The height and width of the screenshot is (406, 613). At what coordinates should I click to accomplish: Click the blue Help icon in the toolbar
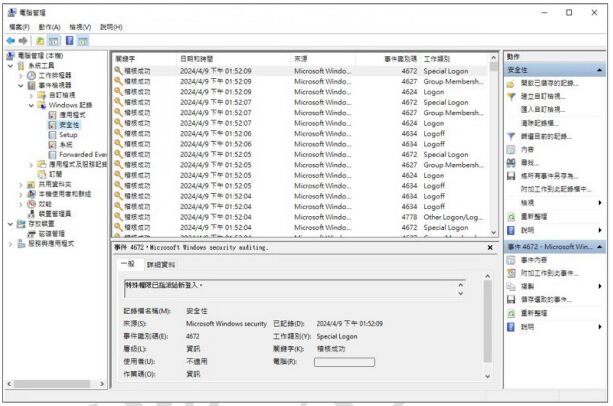[x=72, y=40]
